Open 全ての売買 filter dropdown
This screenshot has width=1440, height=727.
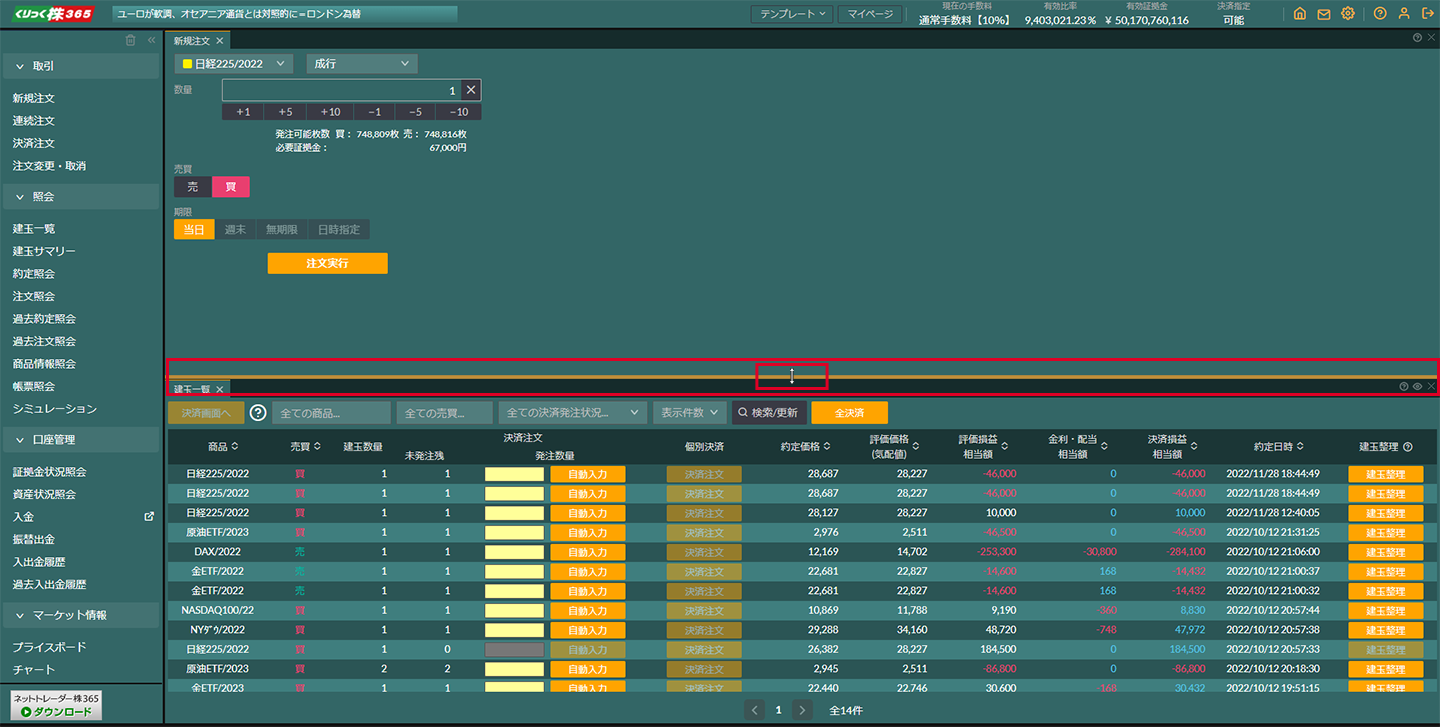click(445, 412)
